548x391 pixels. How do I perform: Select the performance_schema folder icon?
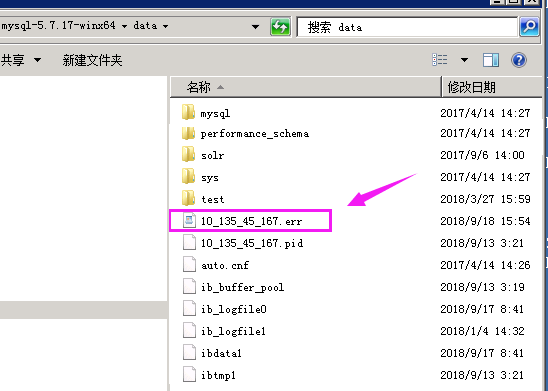click(x=188, y=133)
